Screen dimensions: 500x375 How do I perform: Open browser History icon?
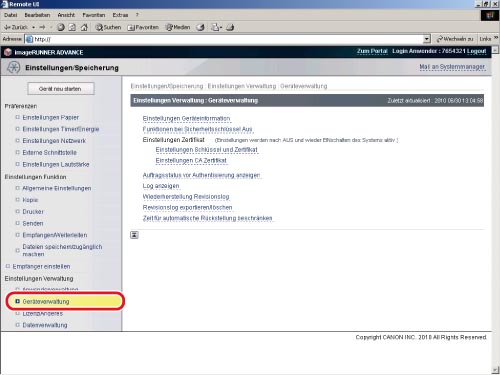(200, 27)
